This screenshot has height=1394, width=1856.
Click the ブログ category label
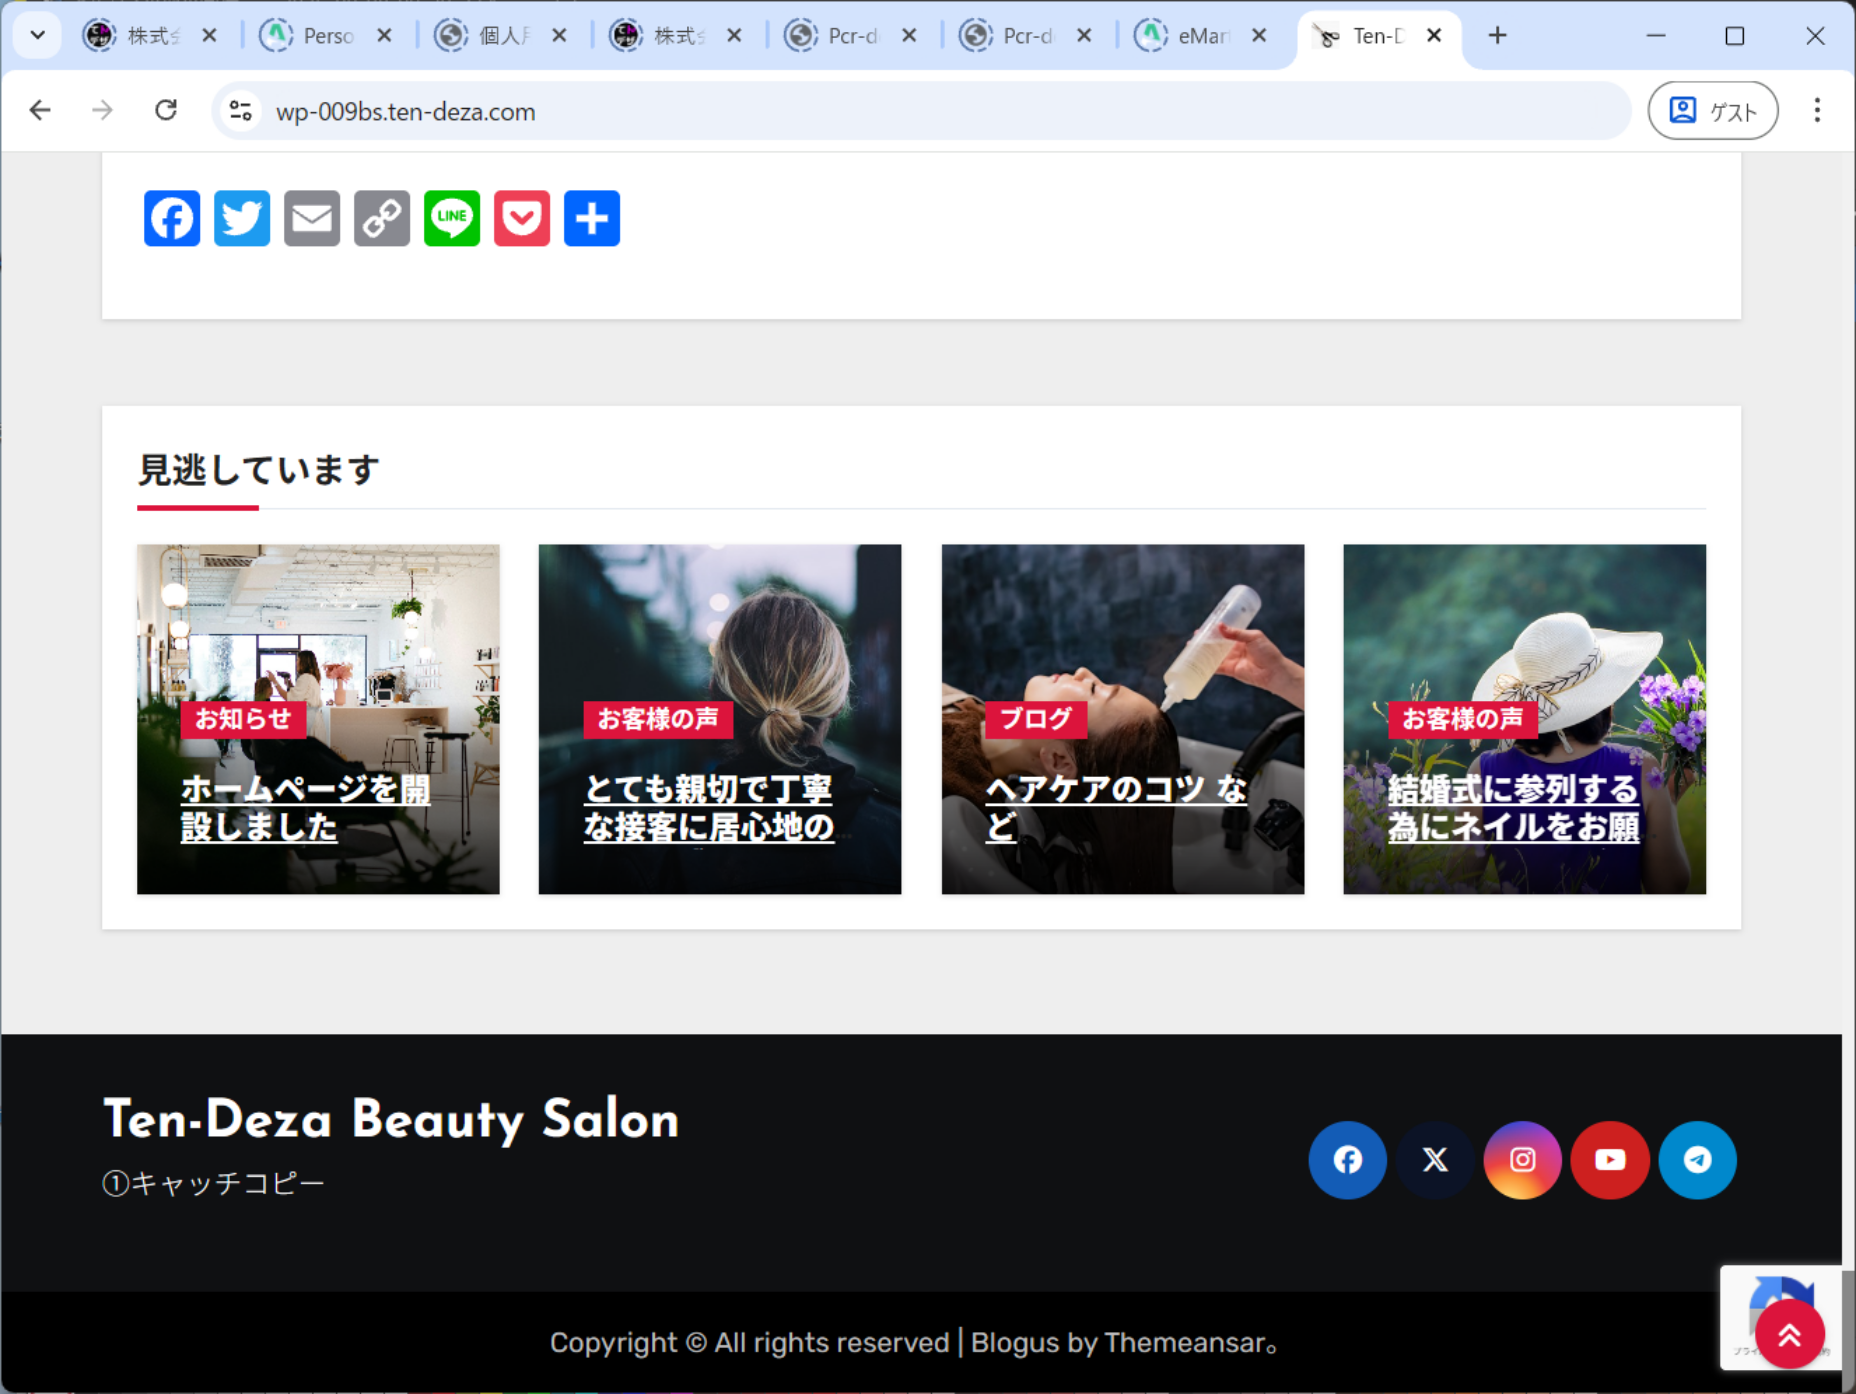point(1035,719)
